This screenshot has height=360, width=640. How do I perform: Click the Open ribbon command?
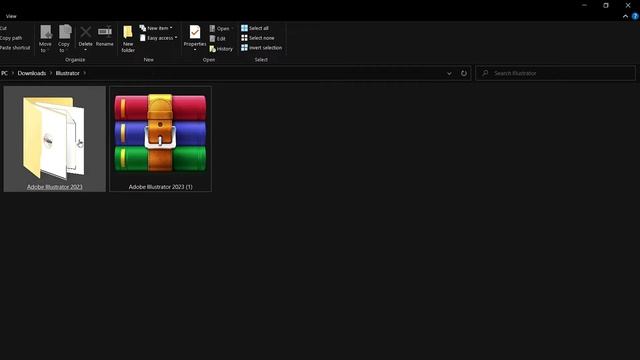[x=220, y=29]
